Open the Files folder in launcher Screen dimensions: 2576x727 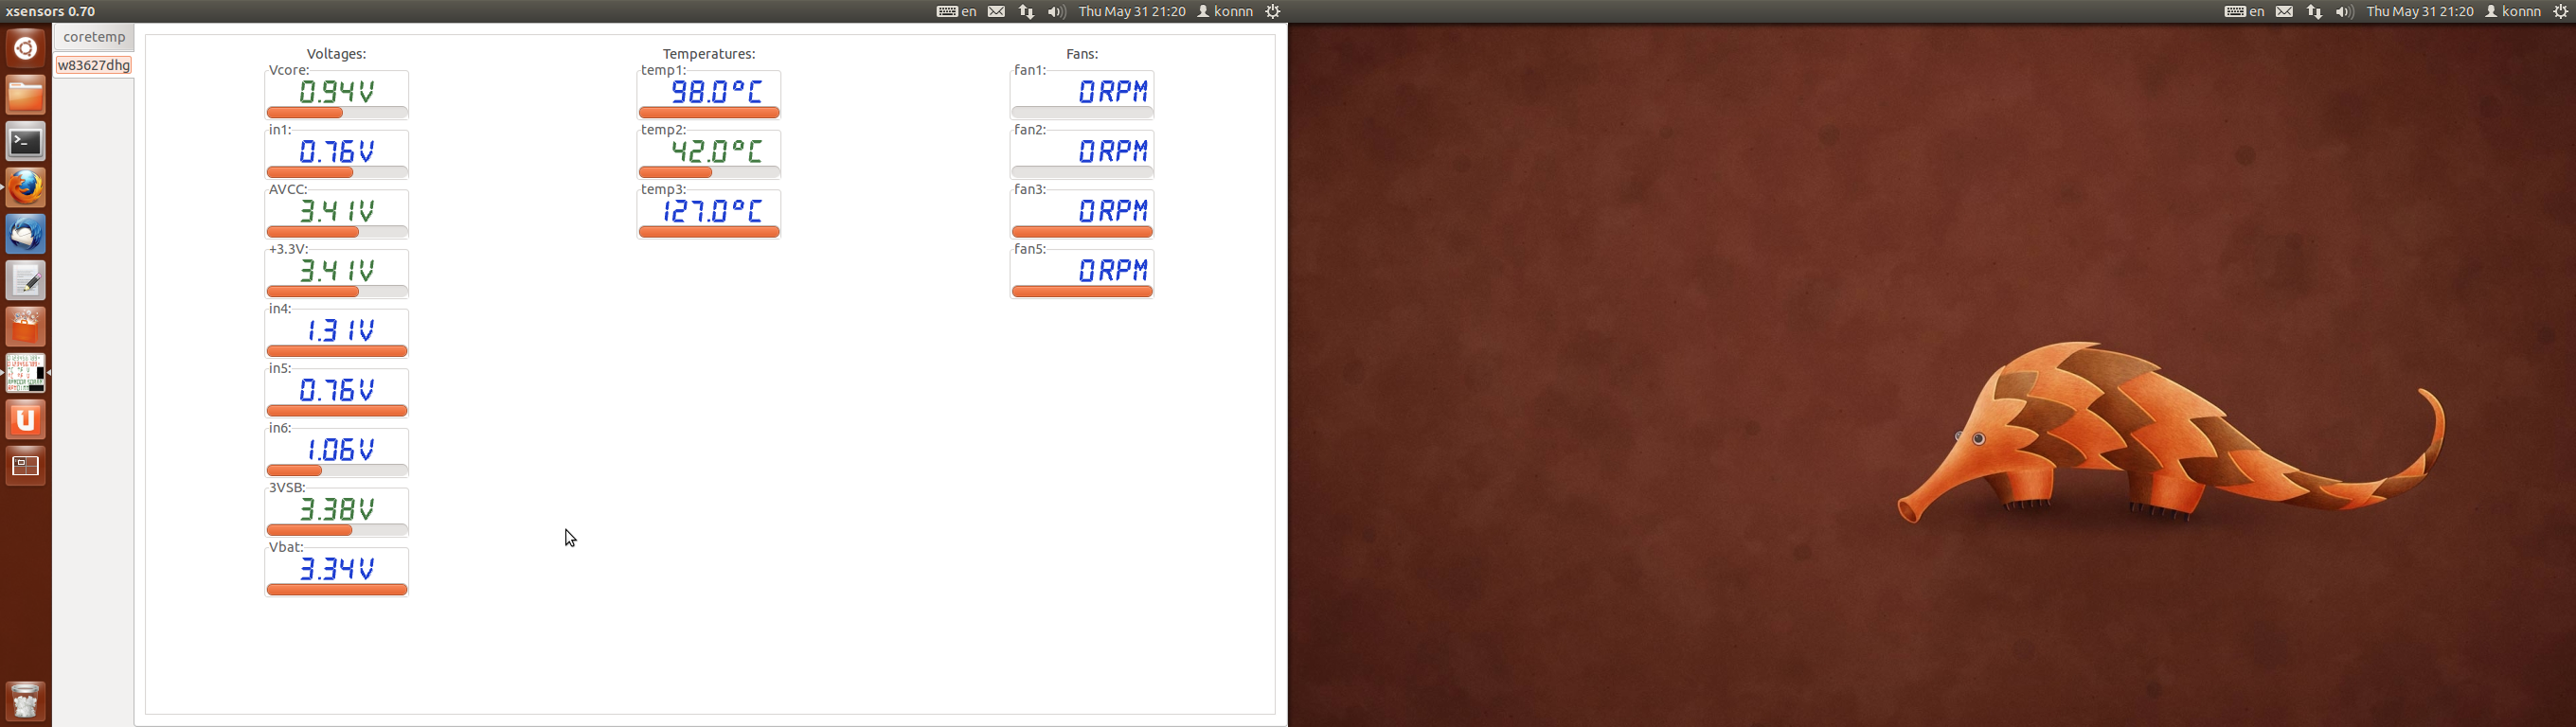pos(26,96)
